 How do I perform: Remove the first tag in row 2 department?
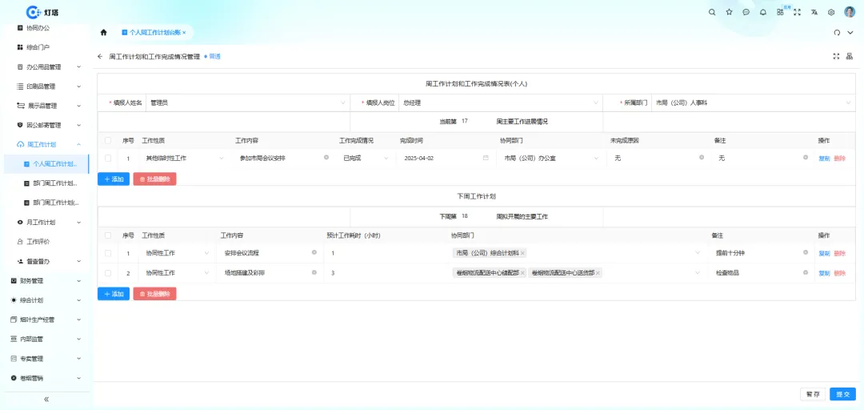[522, 273]
